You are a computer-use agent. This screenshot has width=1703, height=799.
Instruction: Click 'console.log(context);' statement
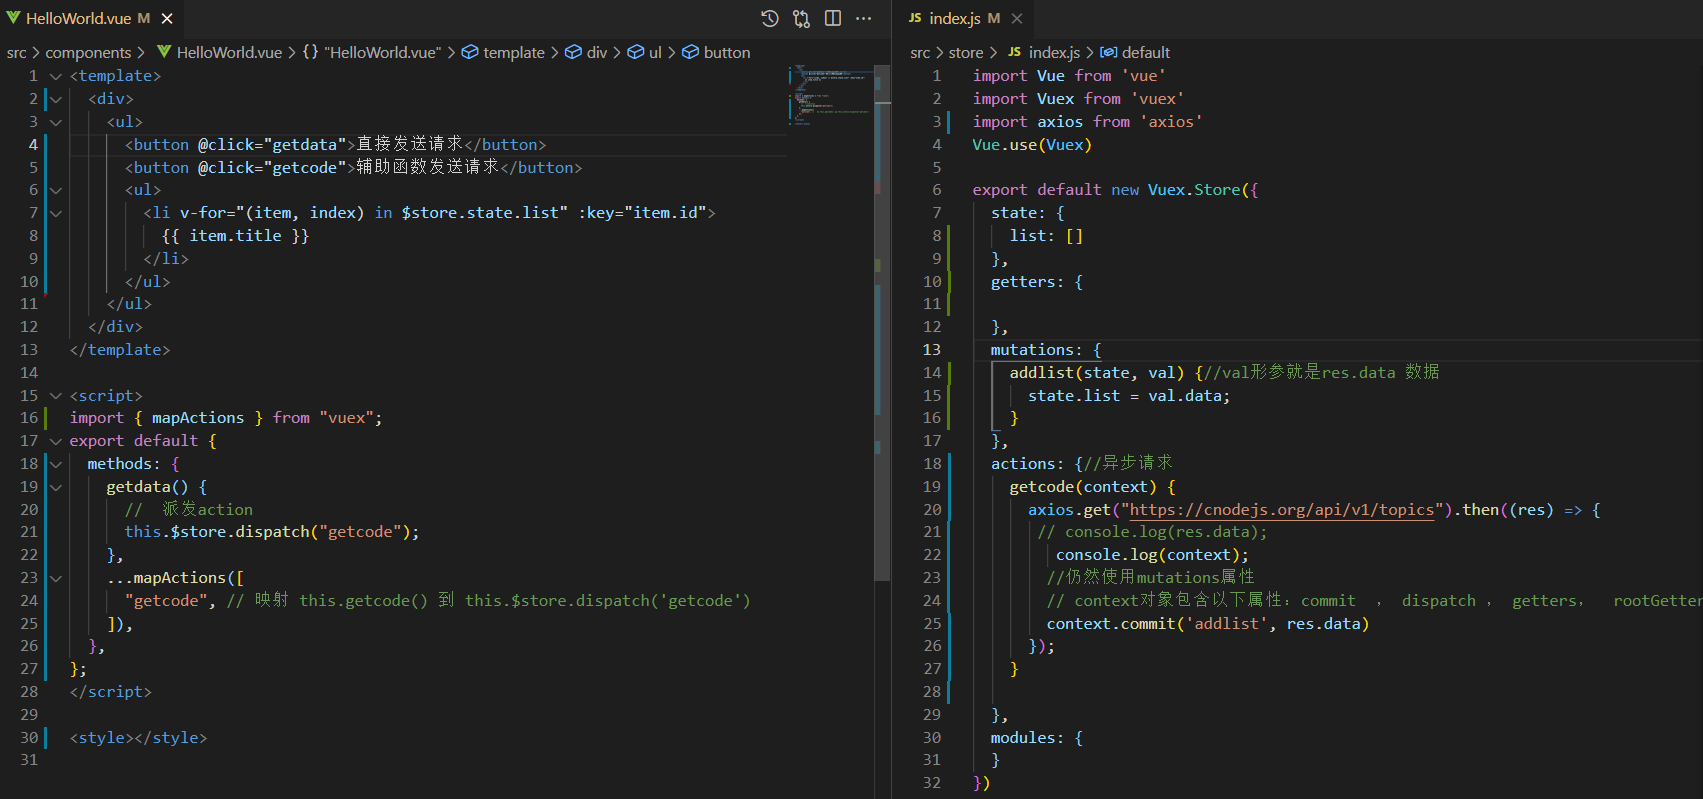pyautogui.click(x=1152, y=555)
